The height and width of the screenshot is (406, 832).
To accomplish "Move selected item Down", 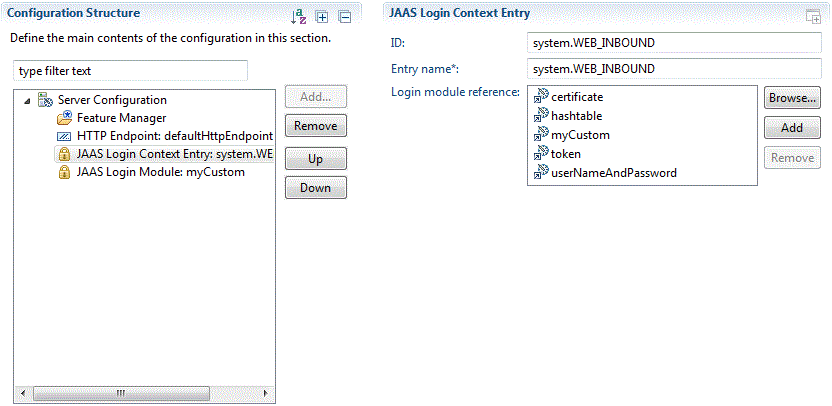I will 316,188.
